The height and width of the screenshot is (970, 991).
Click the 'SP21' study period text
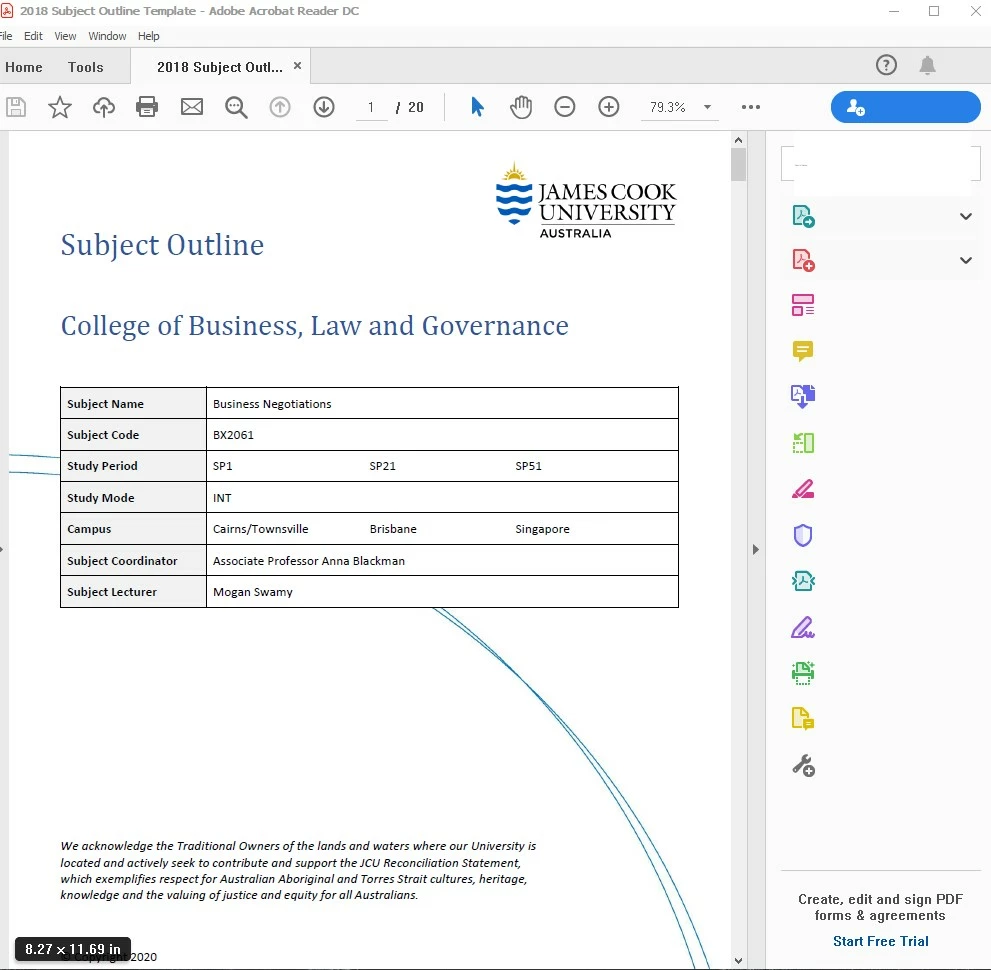pos(382,466)
